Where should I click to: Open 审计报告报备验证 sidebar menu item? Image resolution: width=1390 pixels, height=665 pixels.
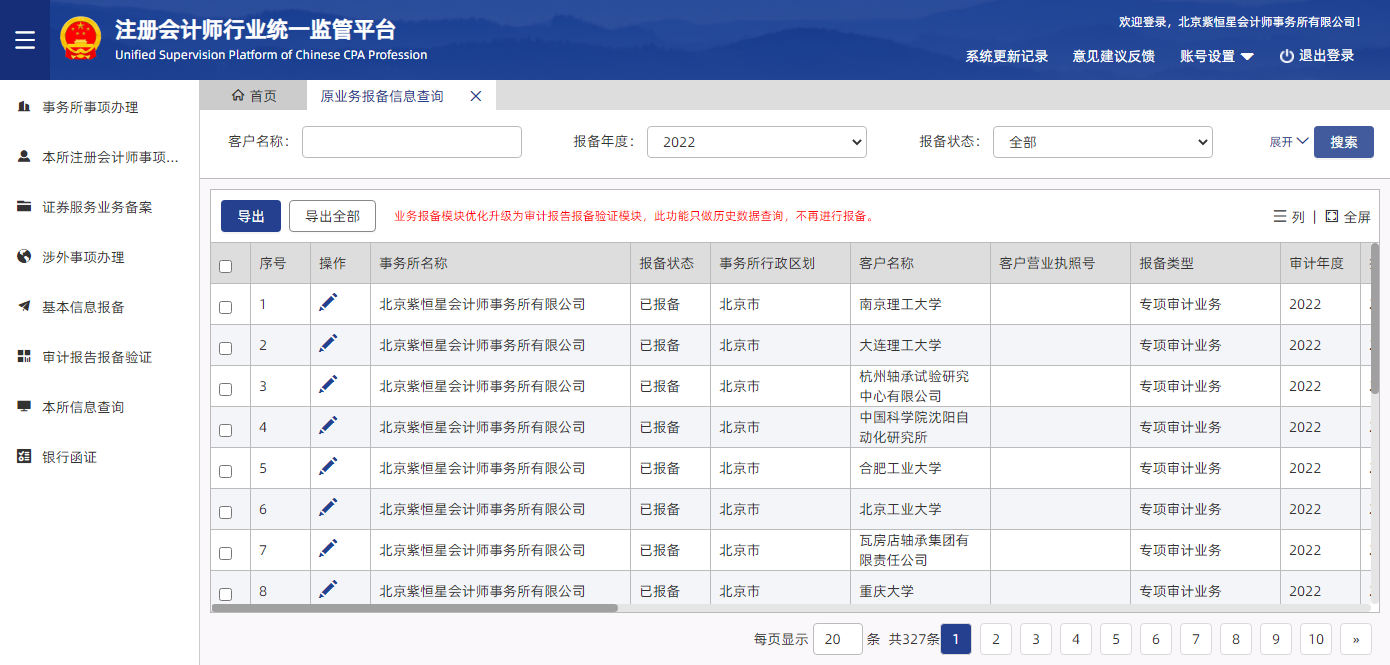96,357
